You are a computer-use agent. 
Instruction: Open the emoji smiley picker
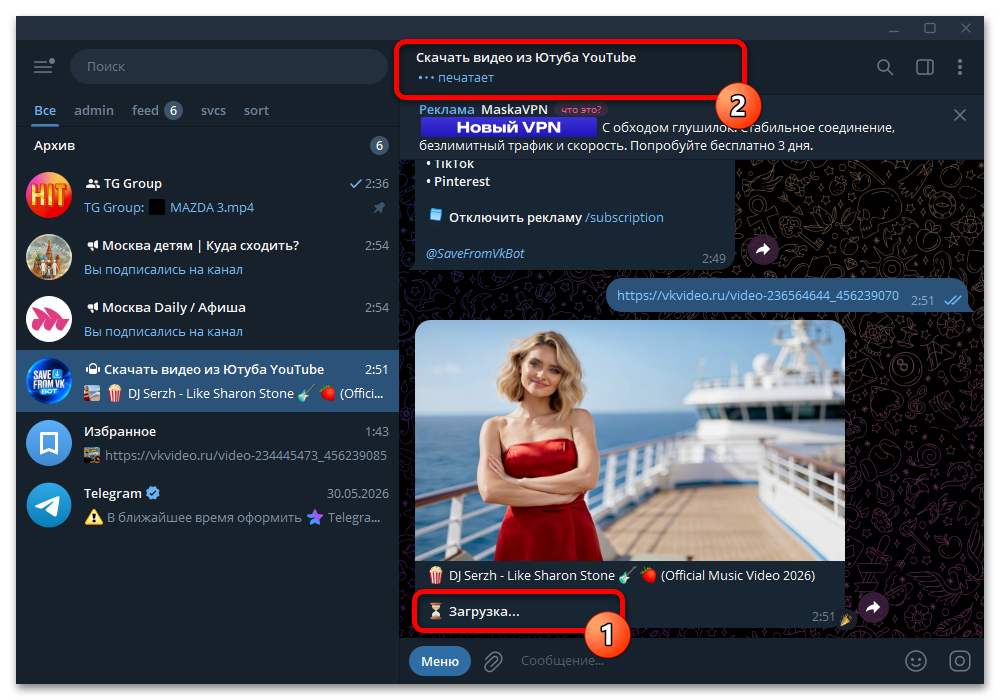click(916, 661)
